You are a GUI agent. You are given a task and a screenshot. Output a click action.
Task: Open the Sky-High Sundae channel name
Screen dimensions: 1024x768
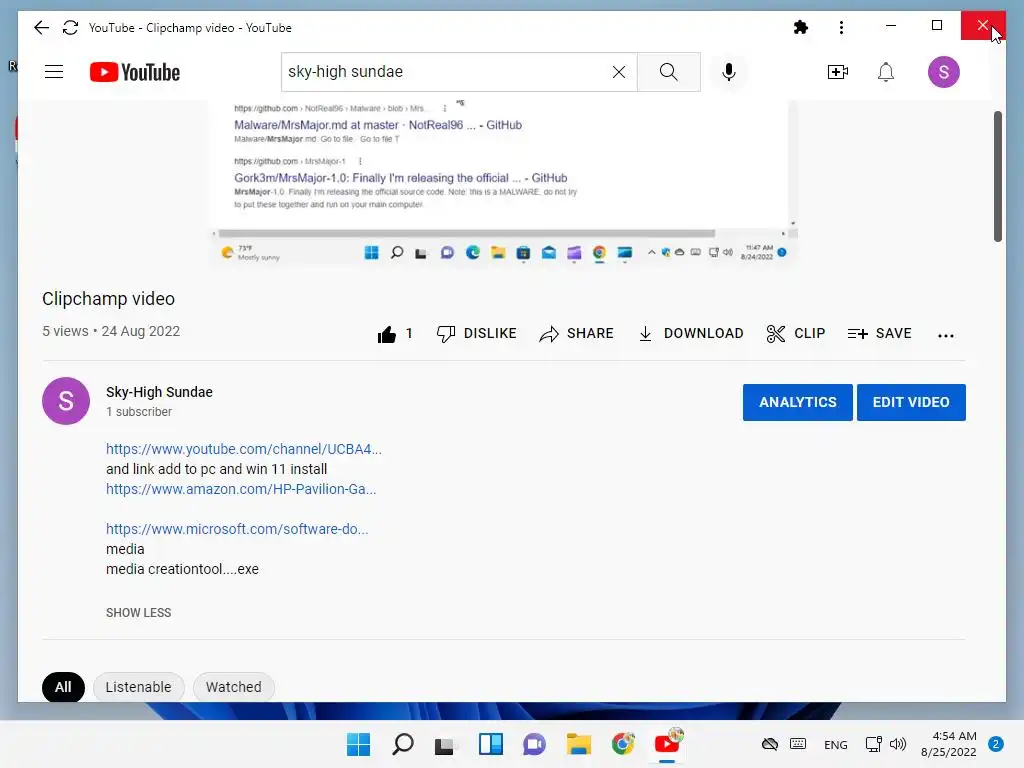coord(159,392)
